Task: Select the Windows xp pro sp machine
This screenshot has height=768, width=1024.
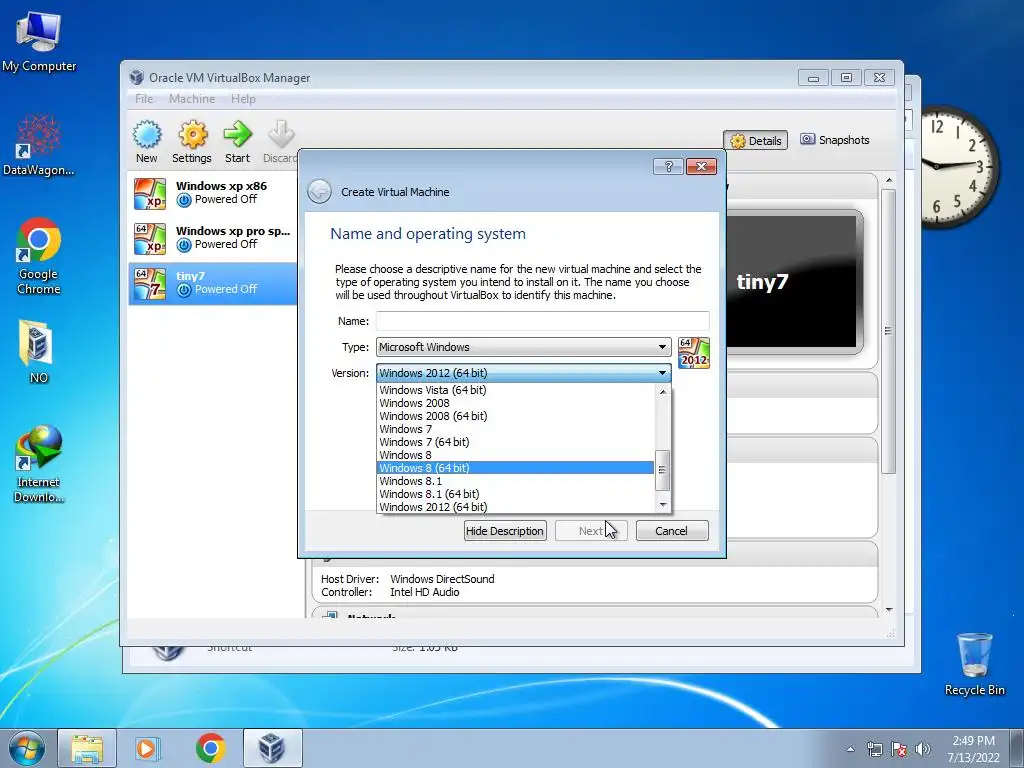Action: click(213, 238)
